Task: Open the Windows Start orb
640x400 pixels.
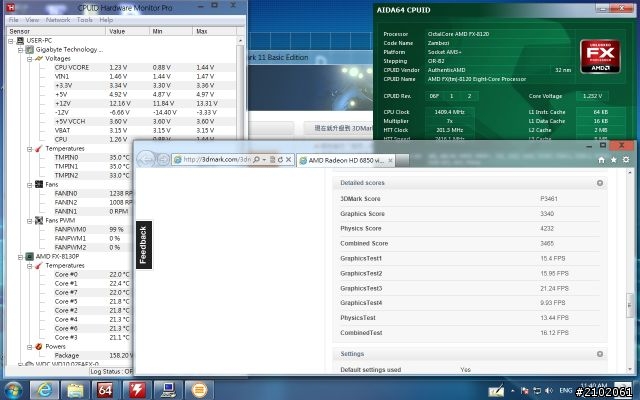Action: click(13, 390)
